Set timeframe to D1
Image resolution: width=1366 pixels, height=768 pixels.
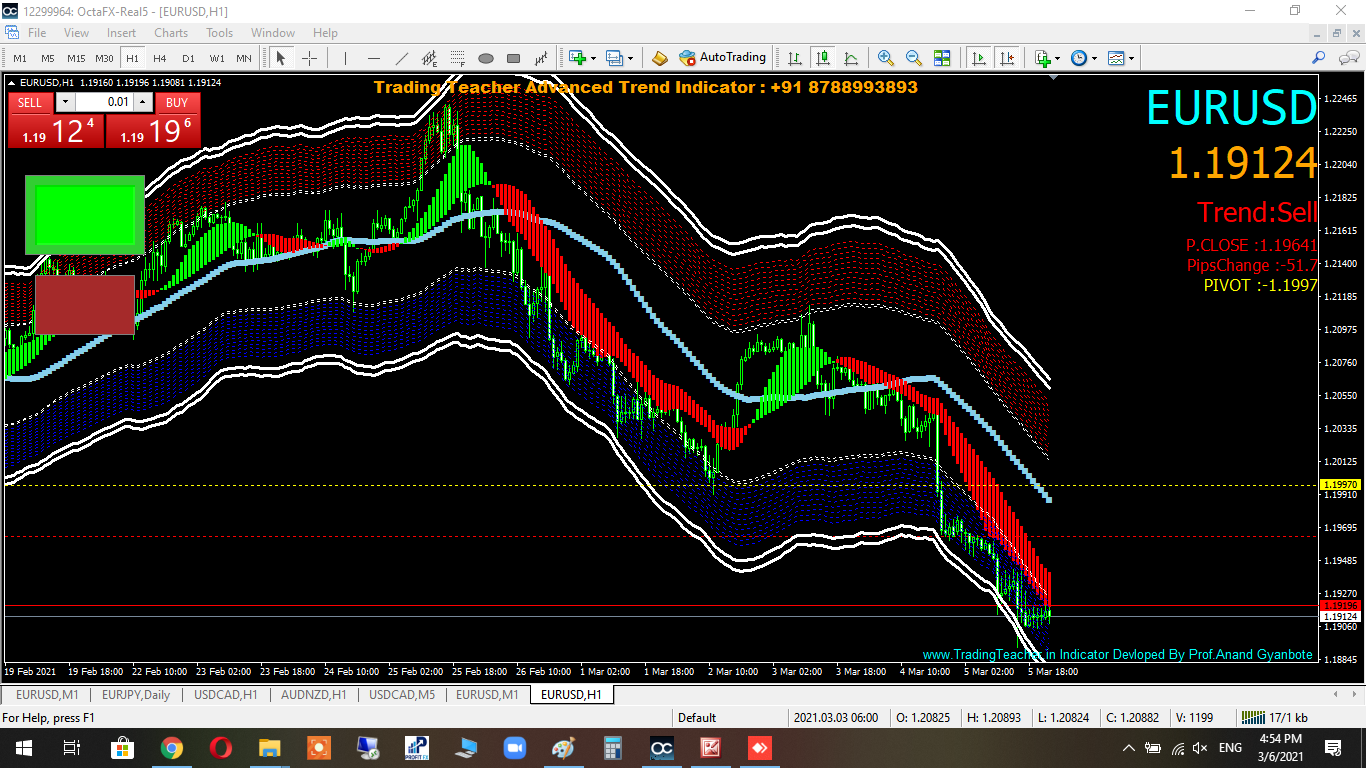[x=188, y=58]
